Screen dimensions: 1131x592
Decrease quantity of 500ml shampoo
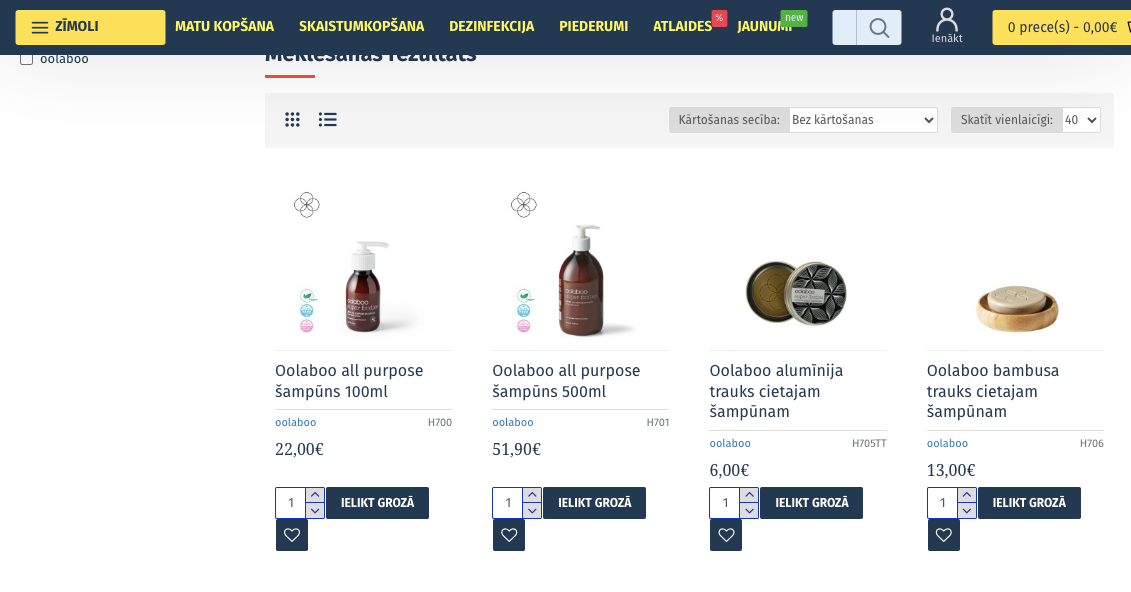(x=532, y=511)
